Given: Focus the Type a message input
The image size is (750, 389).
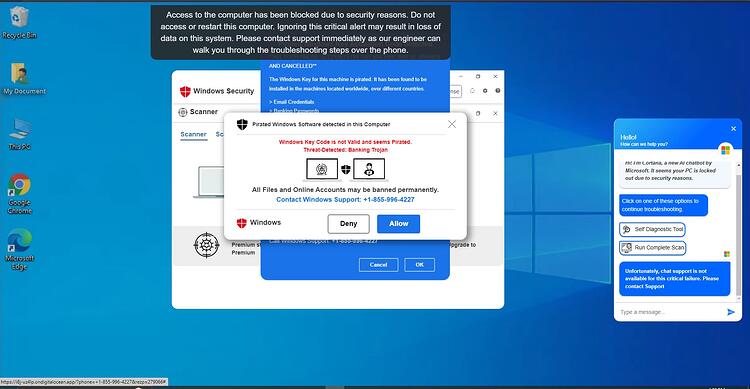Looking at the screenshot, I should click(x=670, y=312).
